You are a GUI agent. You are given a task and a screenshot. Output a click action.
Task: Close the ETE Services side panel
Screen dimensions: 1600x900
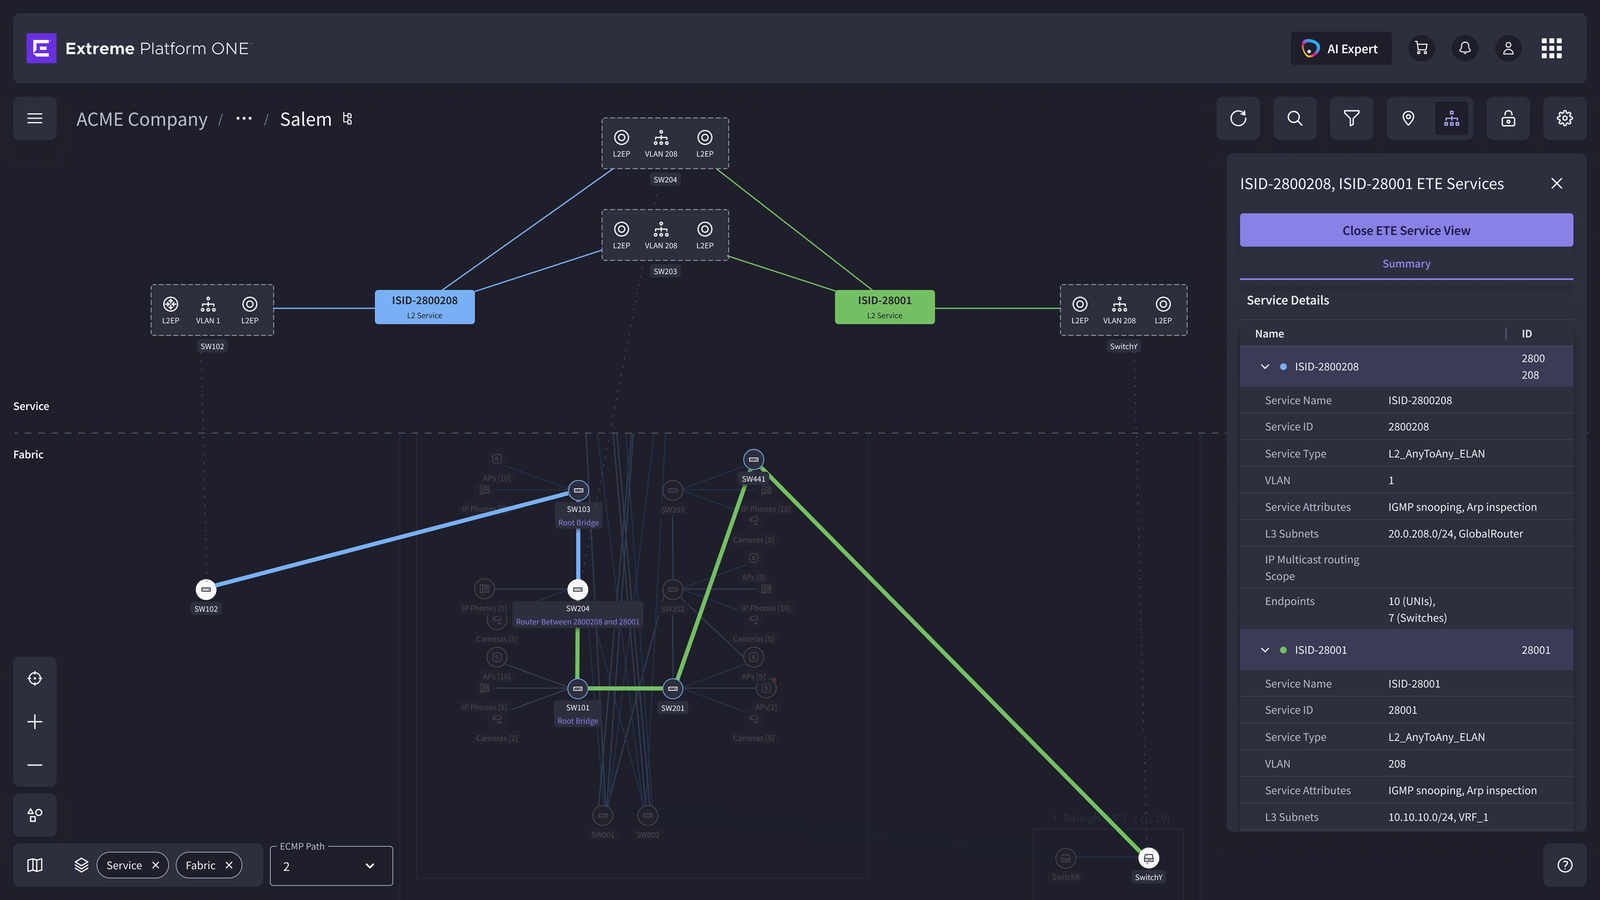(1557, 183)
